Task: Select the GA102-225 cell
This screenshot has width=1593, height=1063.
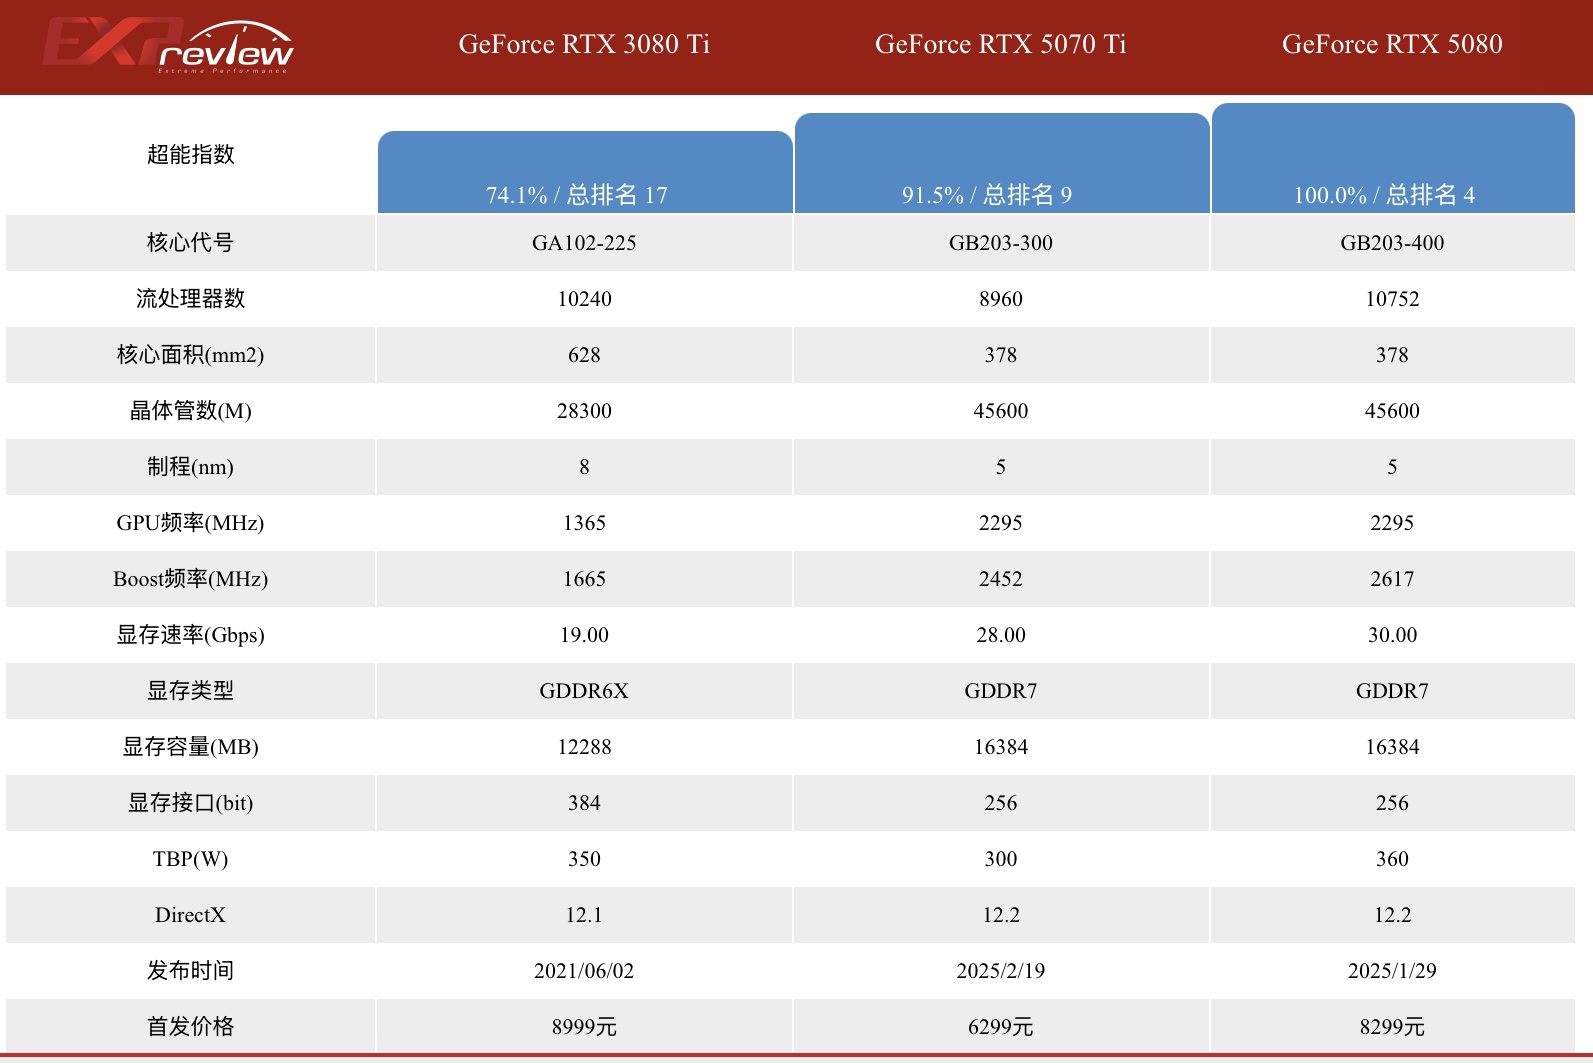Action: [584, 243]
